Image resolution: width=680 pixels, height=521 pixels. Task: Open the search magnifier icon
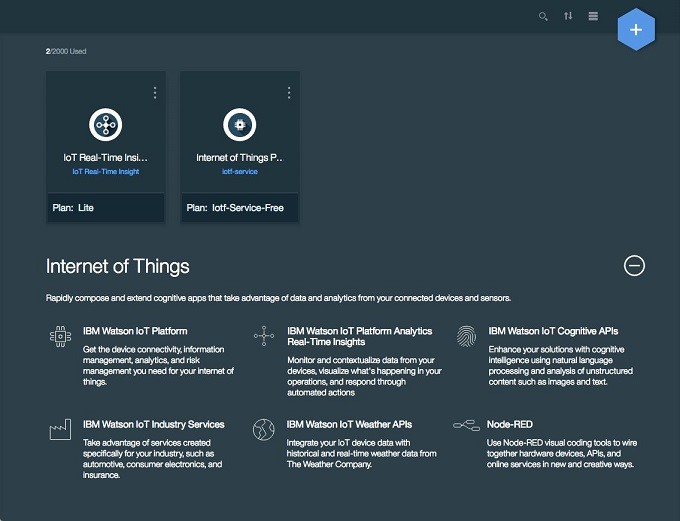pyautogui.click(x=543, y=16)
